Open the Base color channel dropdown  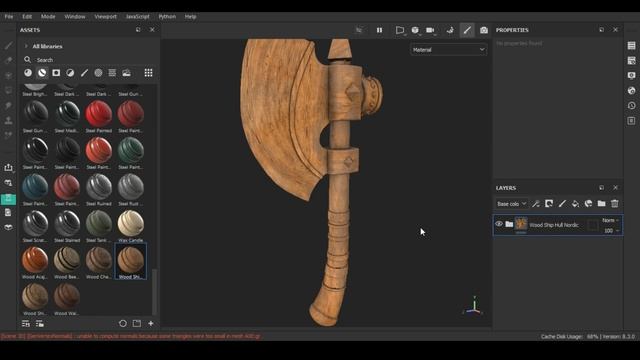tap(511, 203)
